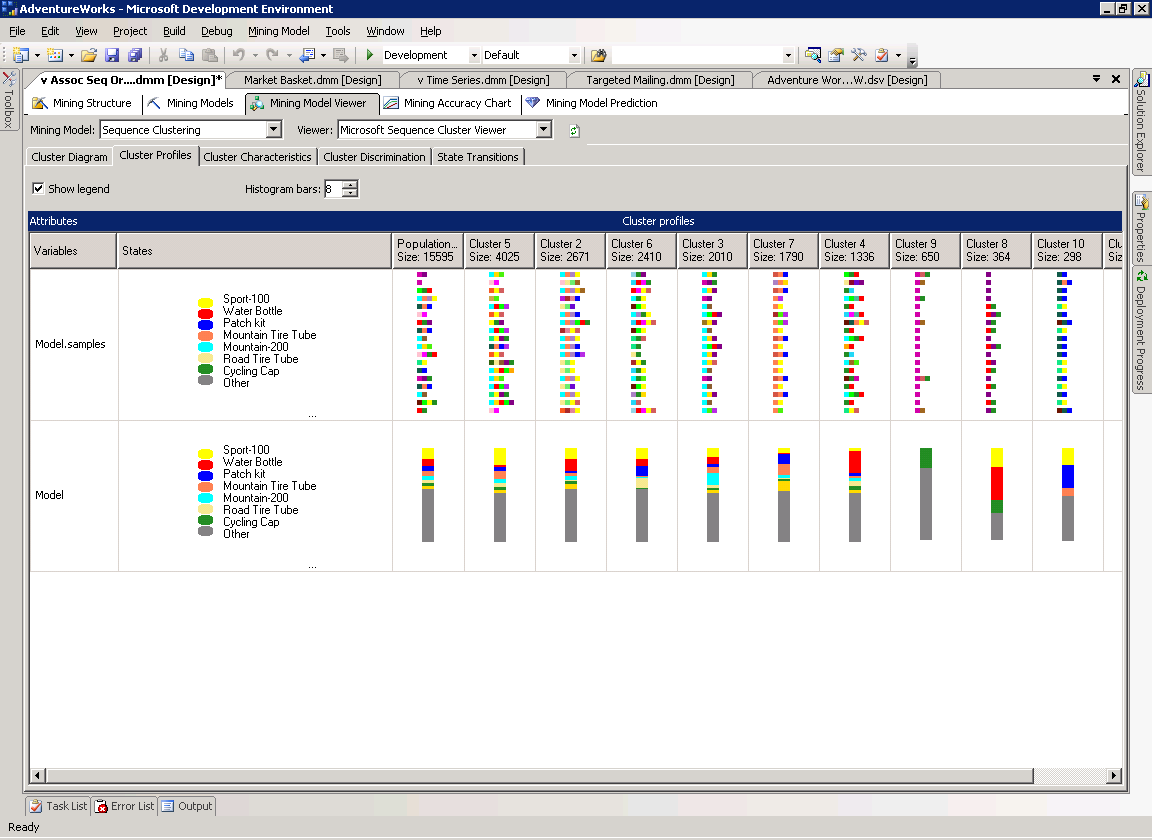Open the Debug menu
The width and height of the screenshot is (1152, 840).
[x=217, y=31]
